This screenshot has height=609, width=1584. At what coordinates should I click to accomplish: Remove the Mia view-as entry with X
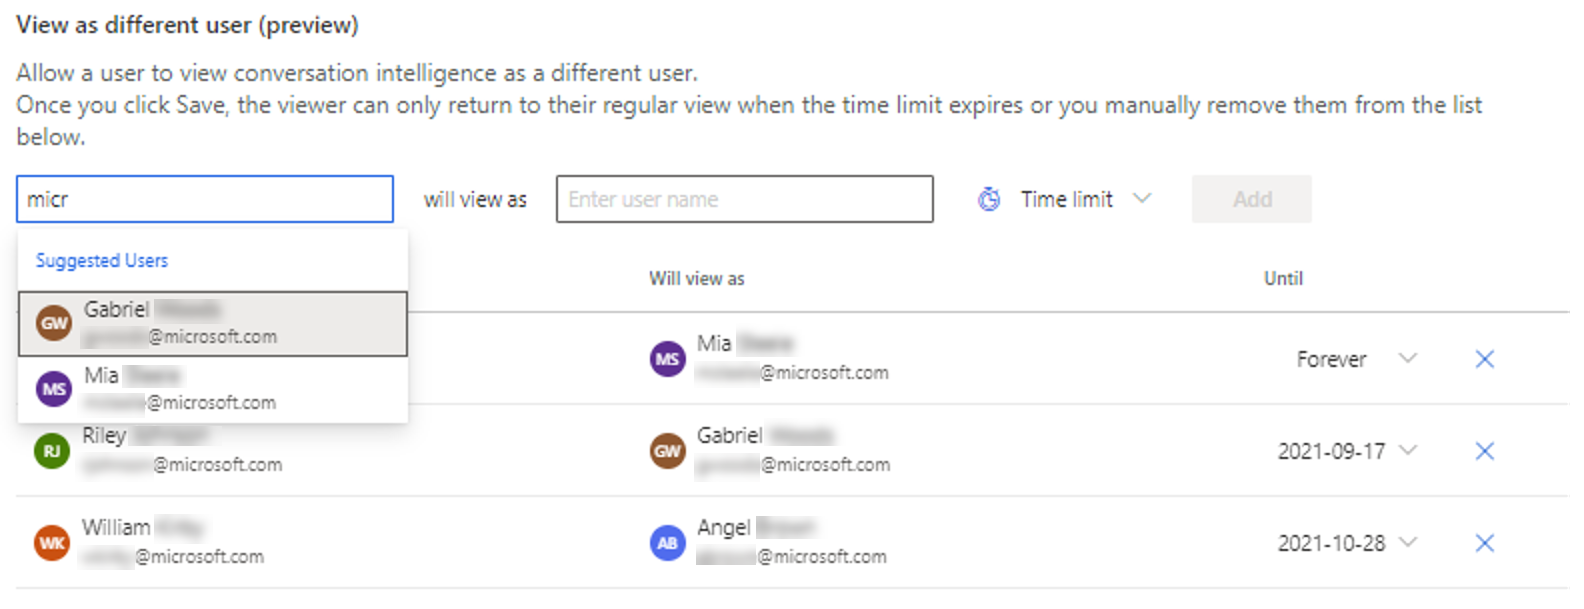tap(1485, 359)
